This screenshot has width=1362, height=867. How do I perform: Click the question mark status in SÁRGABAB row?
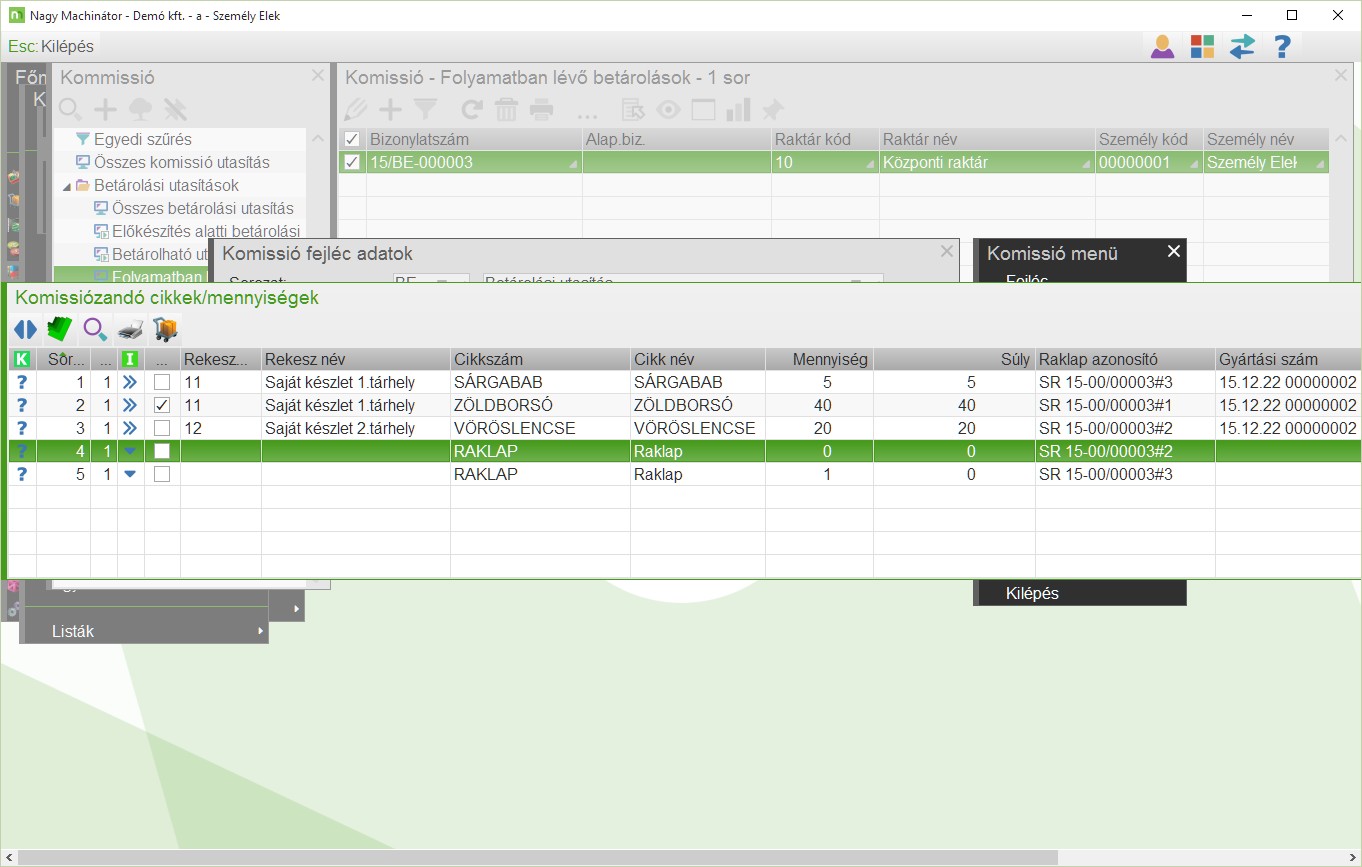[22, 382]
